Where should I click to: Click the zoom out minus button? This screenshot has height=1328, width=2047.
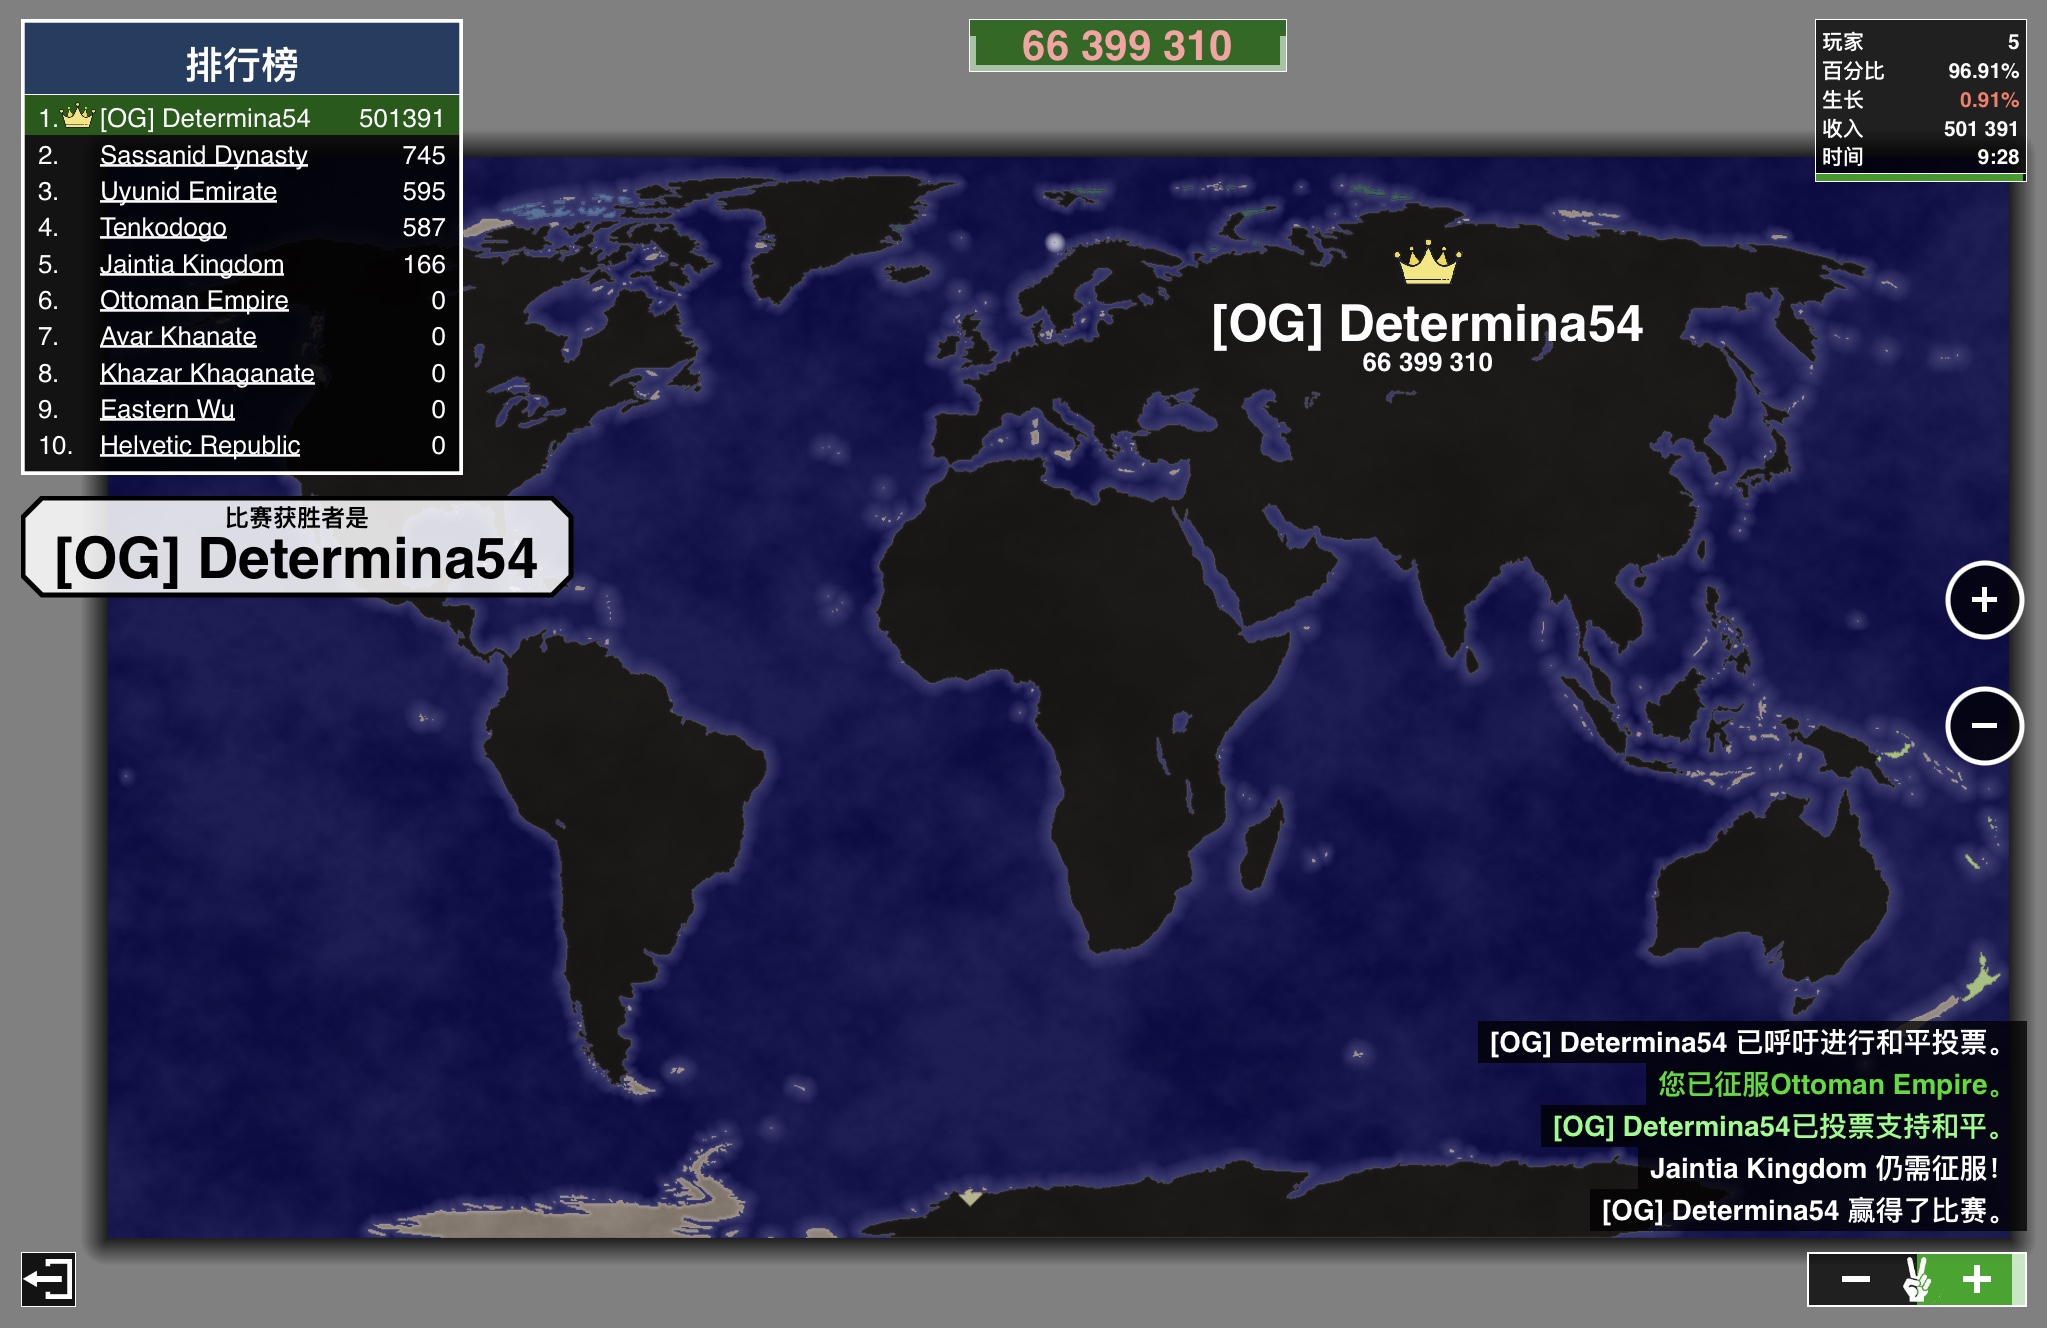1984,726
